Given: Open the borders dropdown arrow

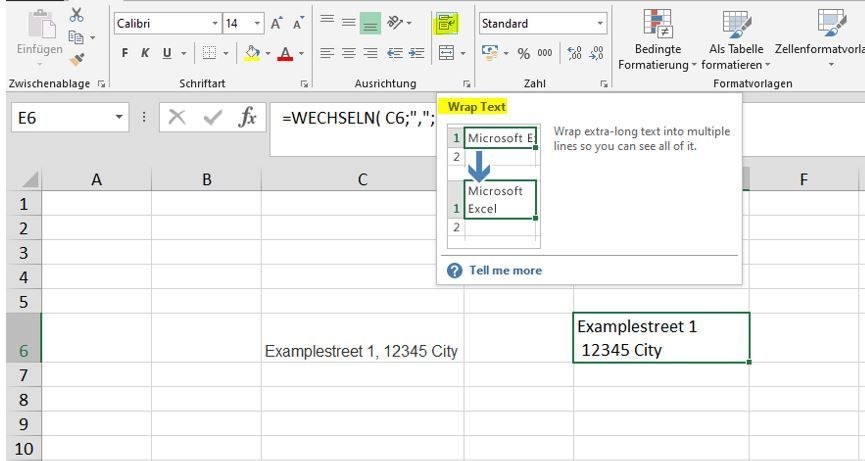Looking at the screenshot, I should (226, 54).
